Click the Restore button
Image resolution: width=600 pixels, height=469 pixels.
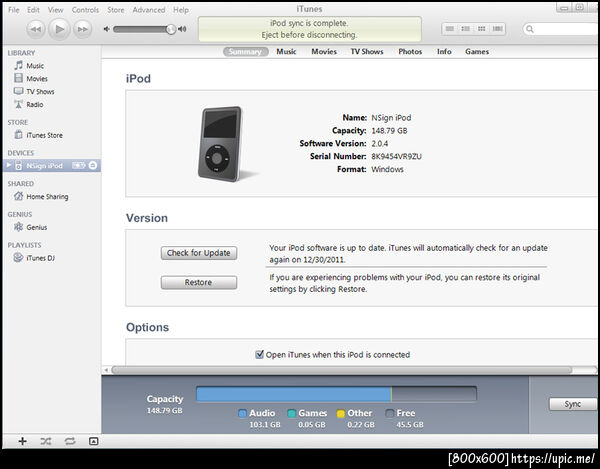click(199, 282)
